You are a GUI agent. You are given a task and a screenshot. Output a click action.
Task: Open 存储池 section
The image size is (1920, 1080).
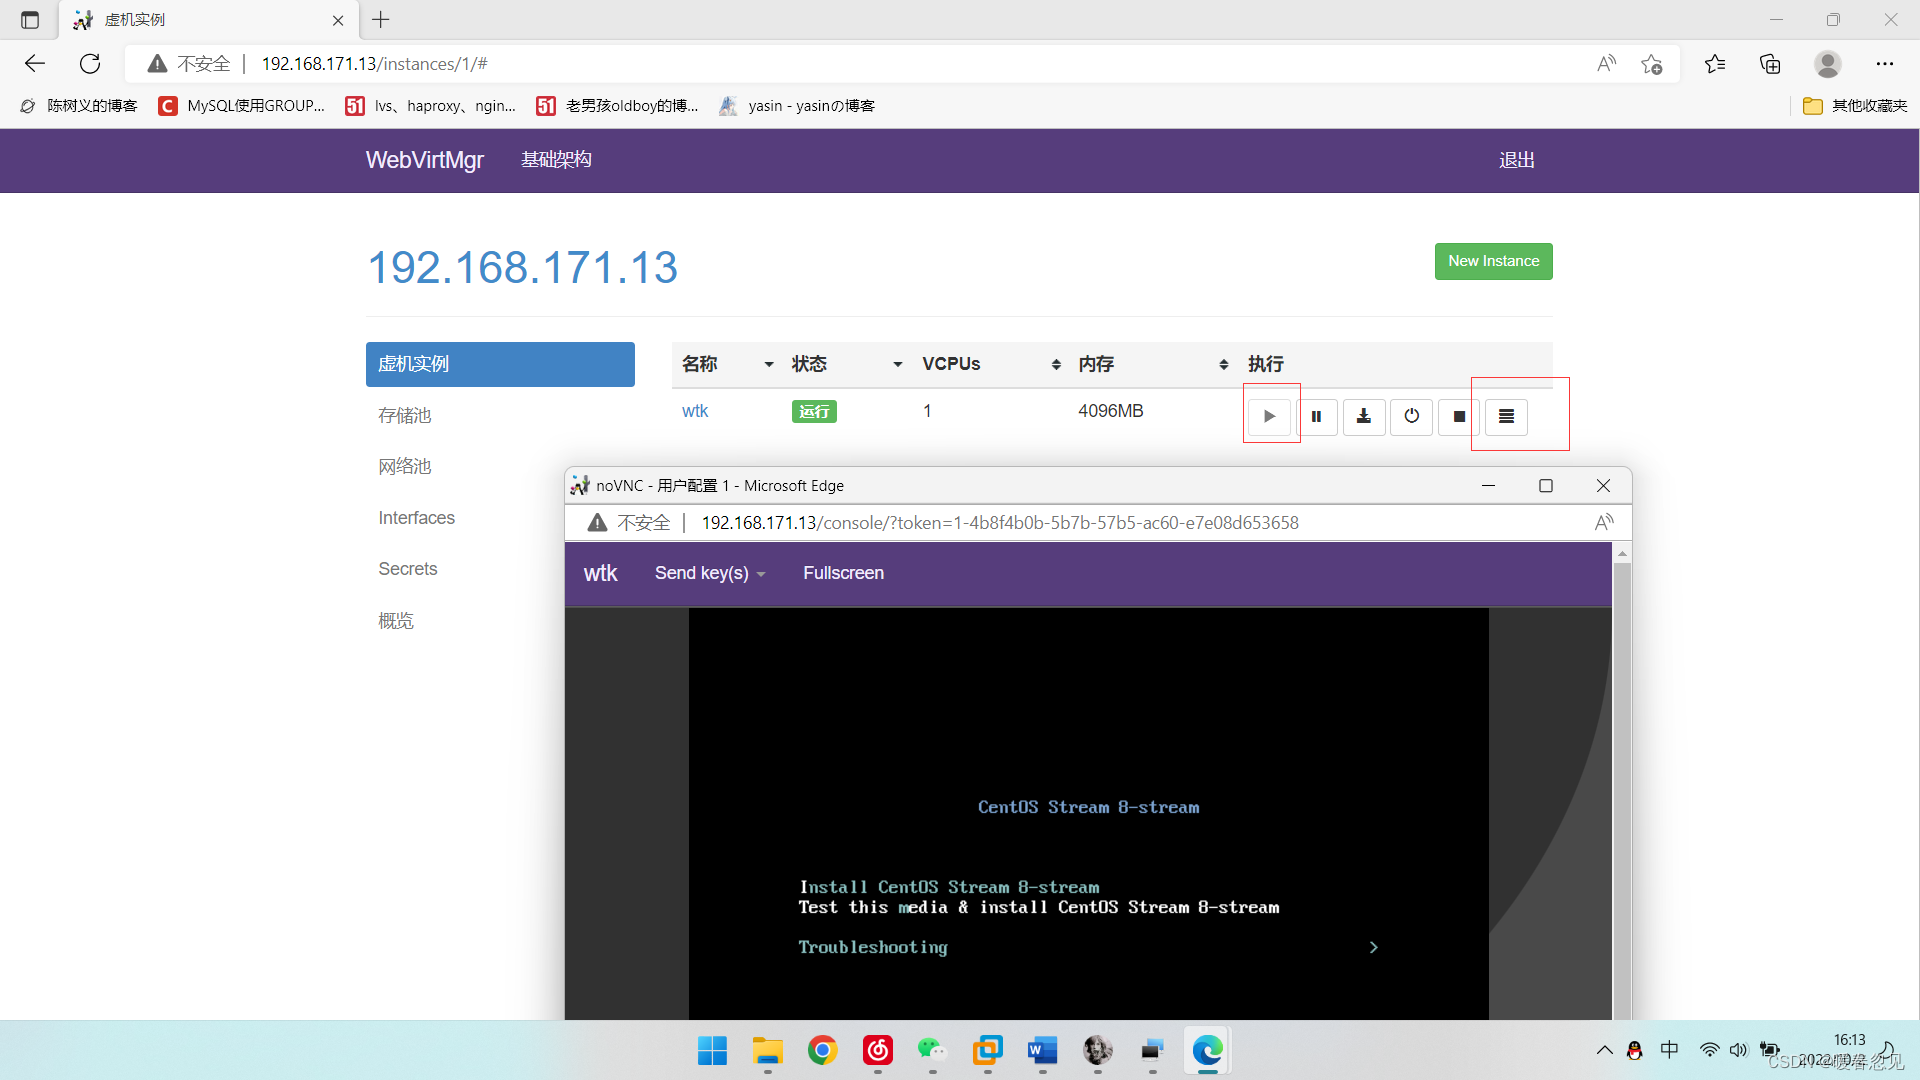[405, 415]
